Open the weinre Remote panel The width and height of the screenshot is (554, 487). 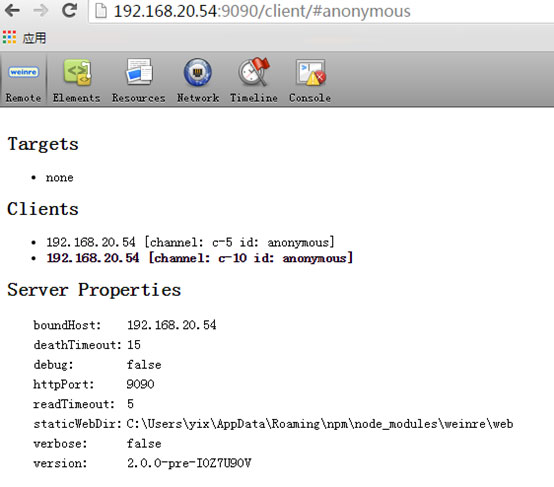pyautogui.click(x=23, y=80)
